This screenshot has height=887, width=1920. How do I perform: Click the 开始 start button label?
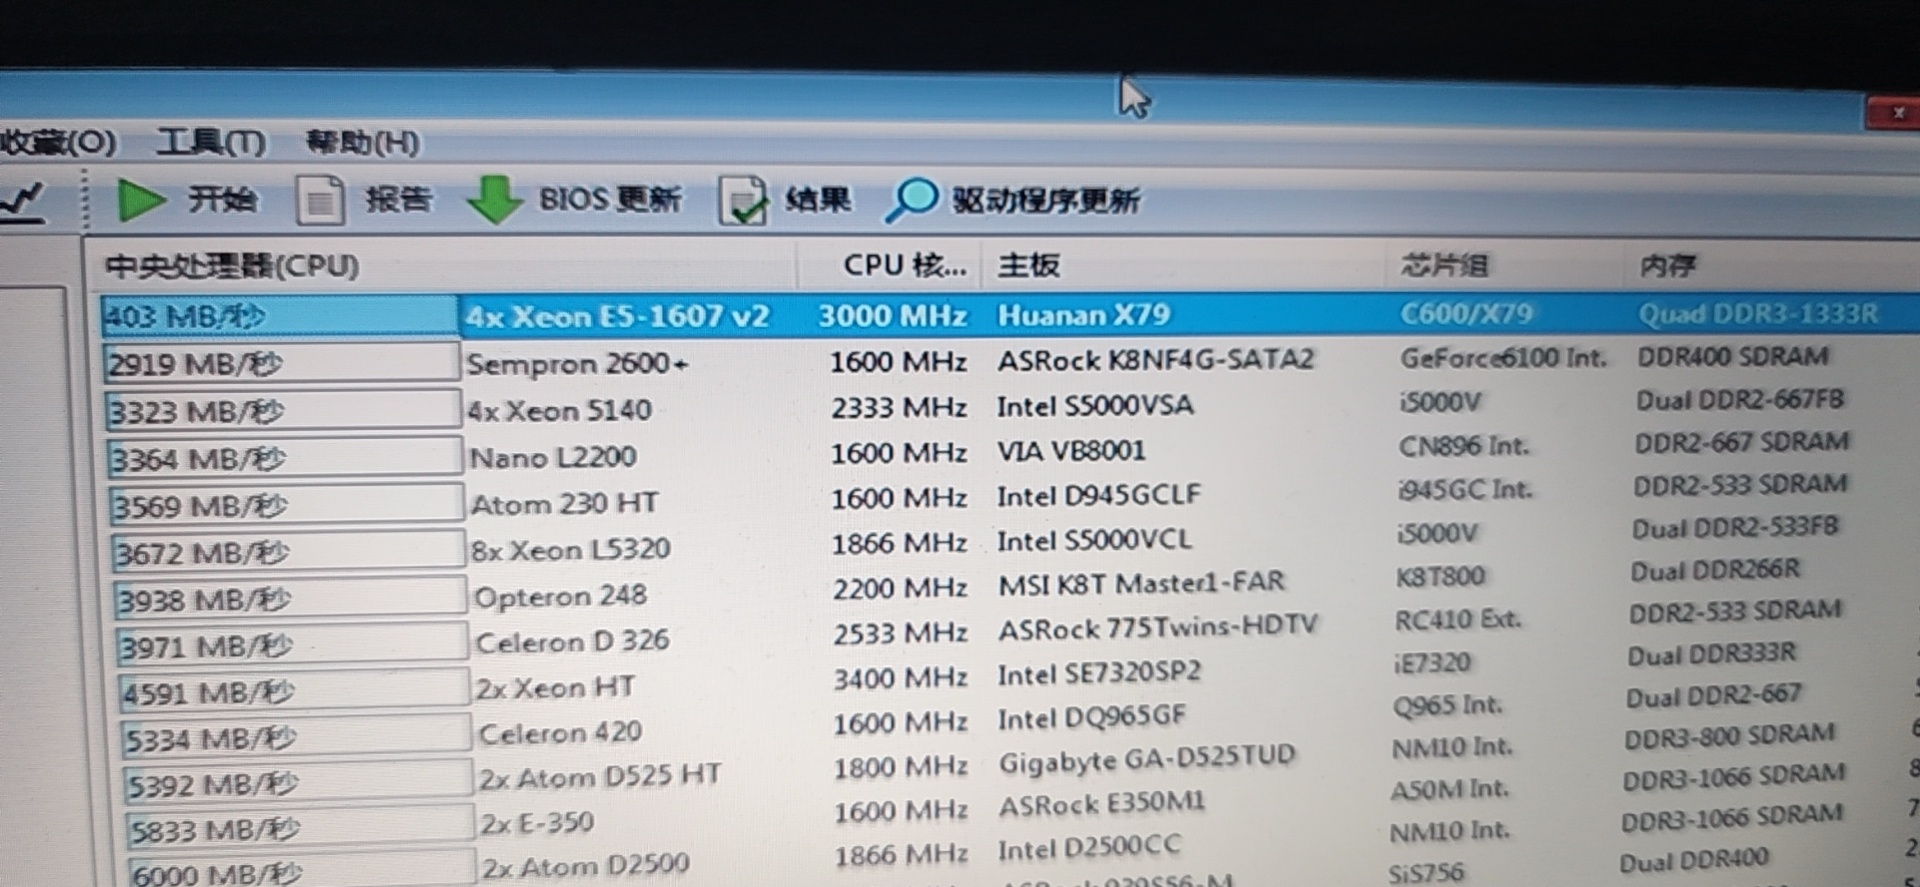tap(222, 199)
